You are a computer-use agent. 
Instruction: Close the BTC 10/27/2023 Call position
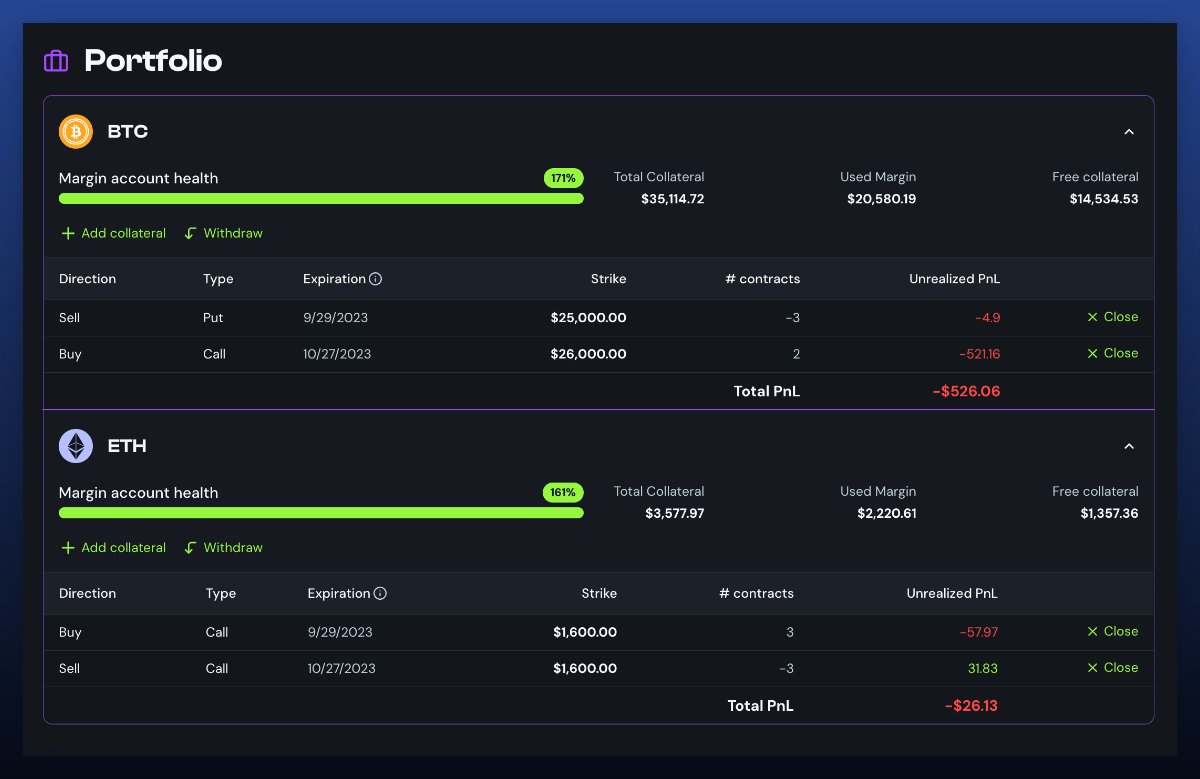coord(1112,353)
